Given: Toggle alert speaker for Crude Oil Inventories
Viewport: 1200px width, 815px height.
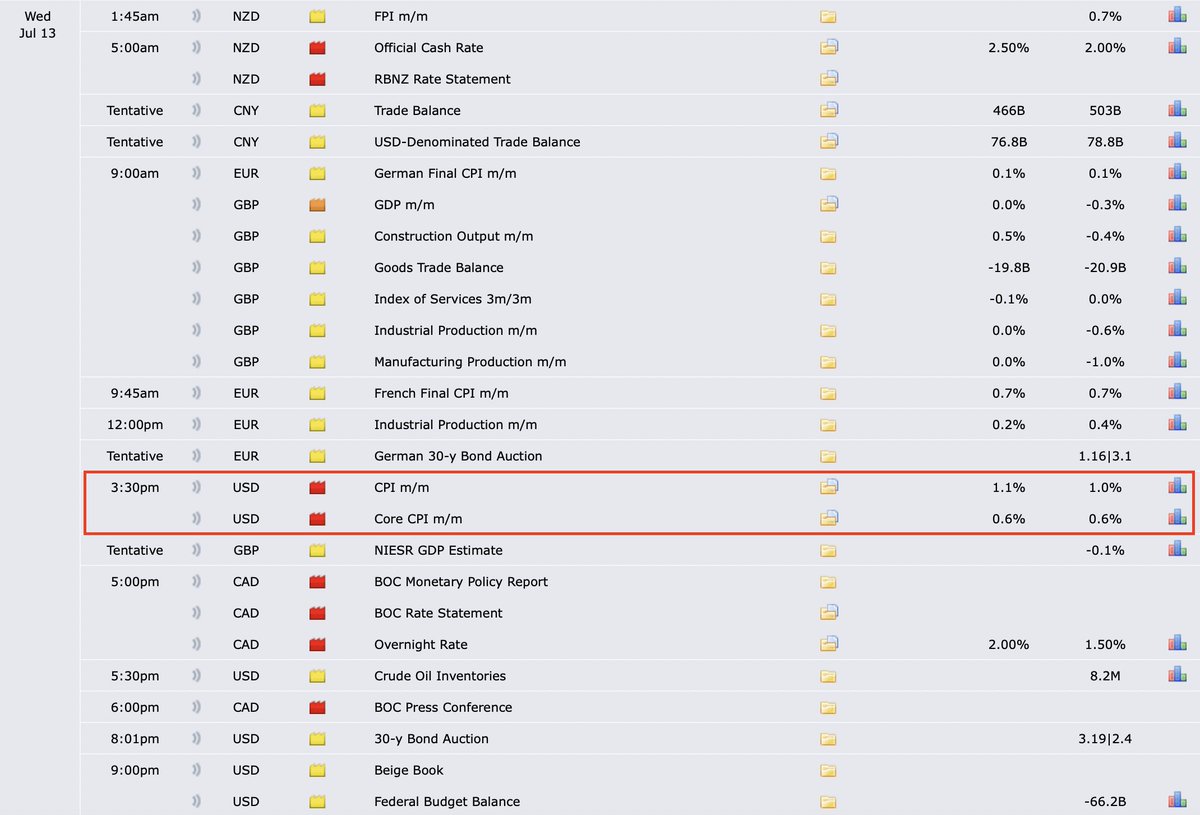Looking at the screenshot, I should (196, 675).
